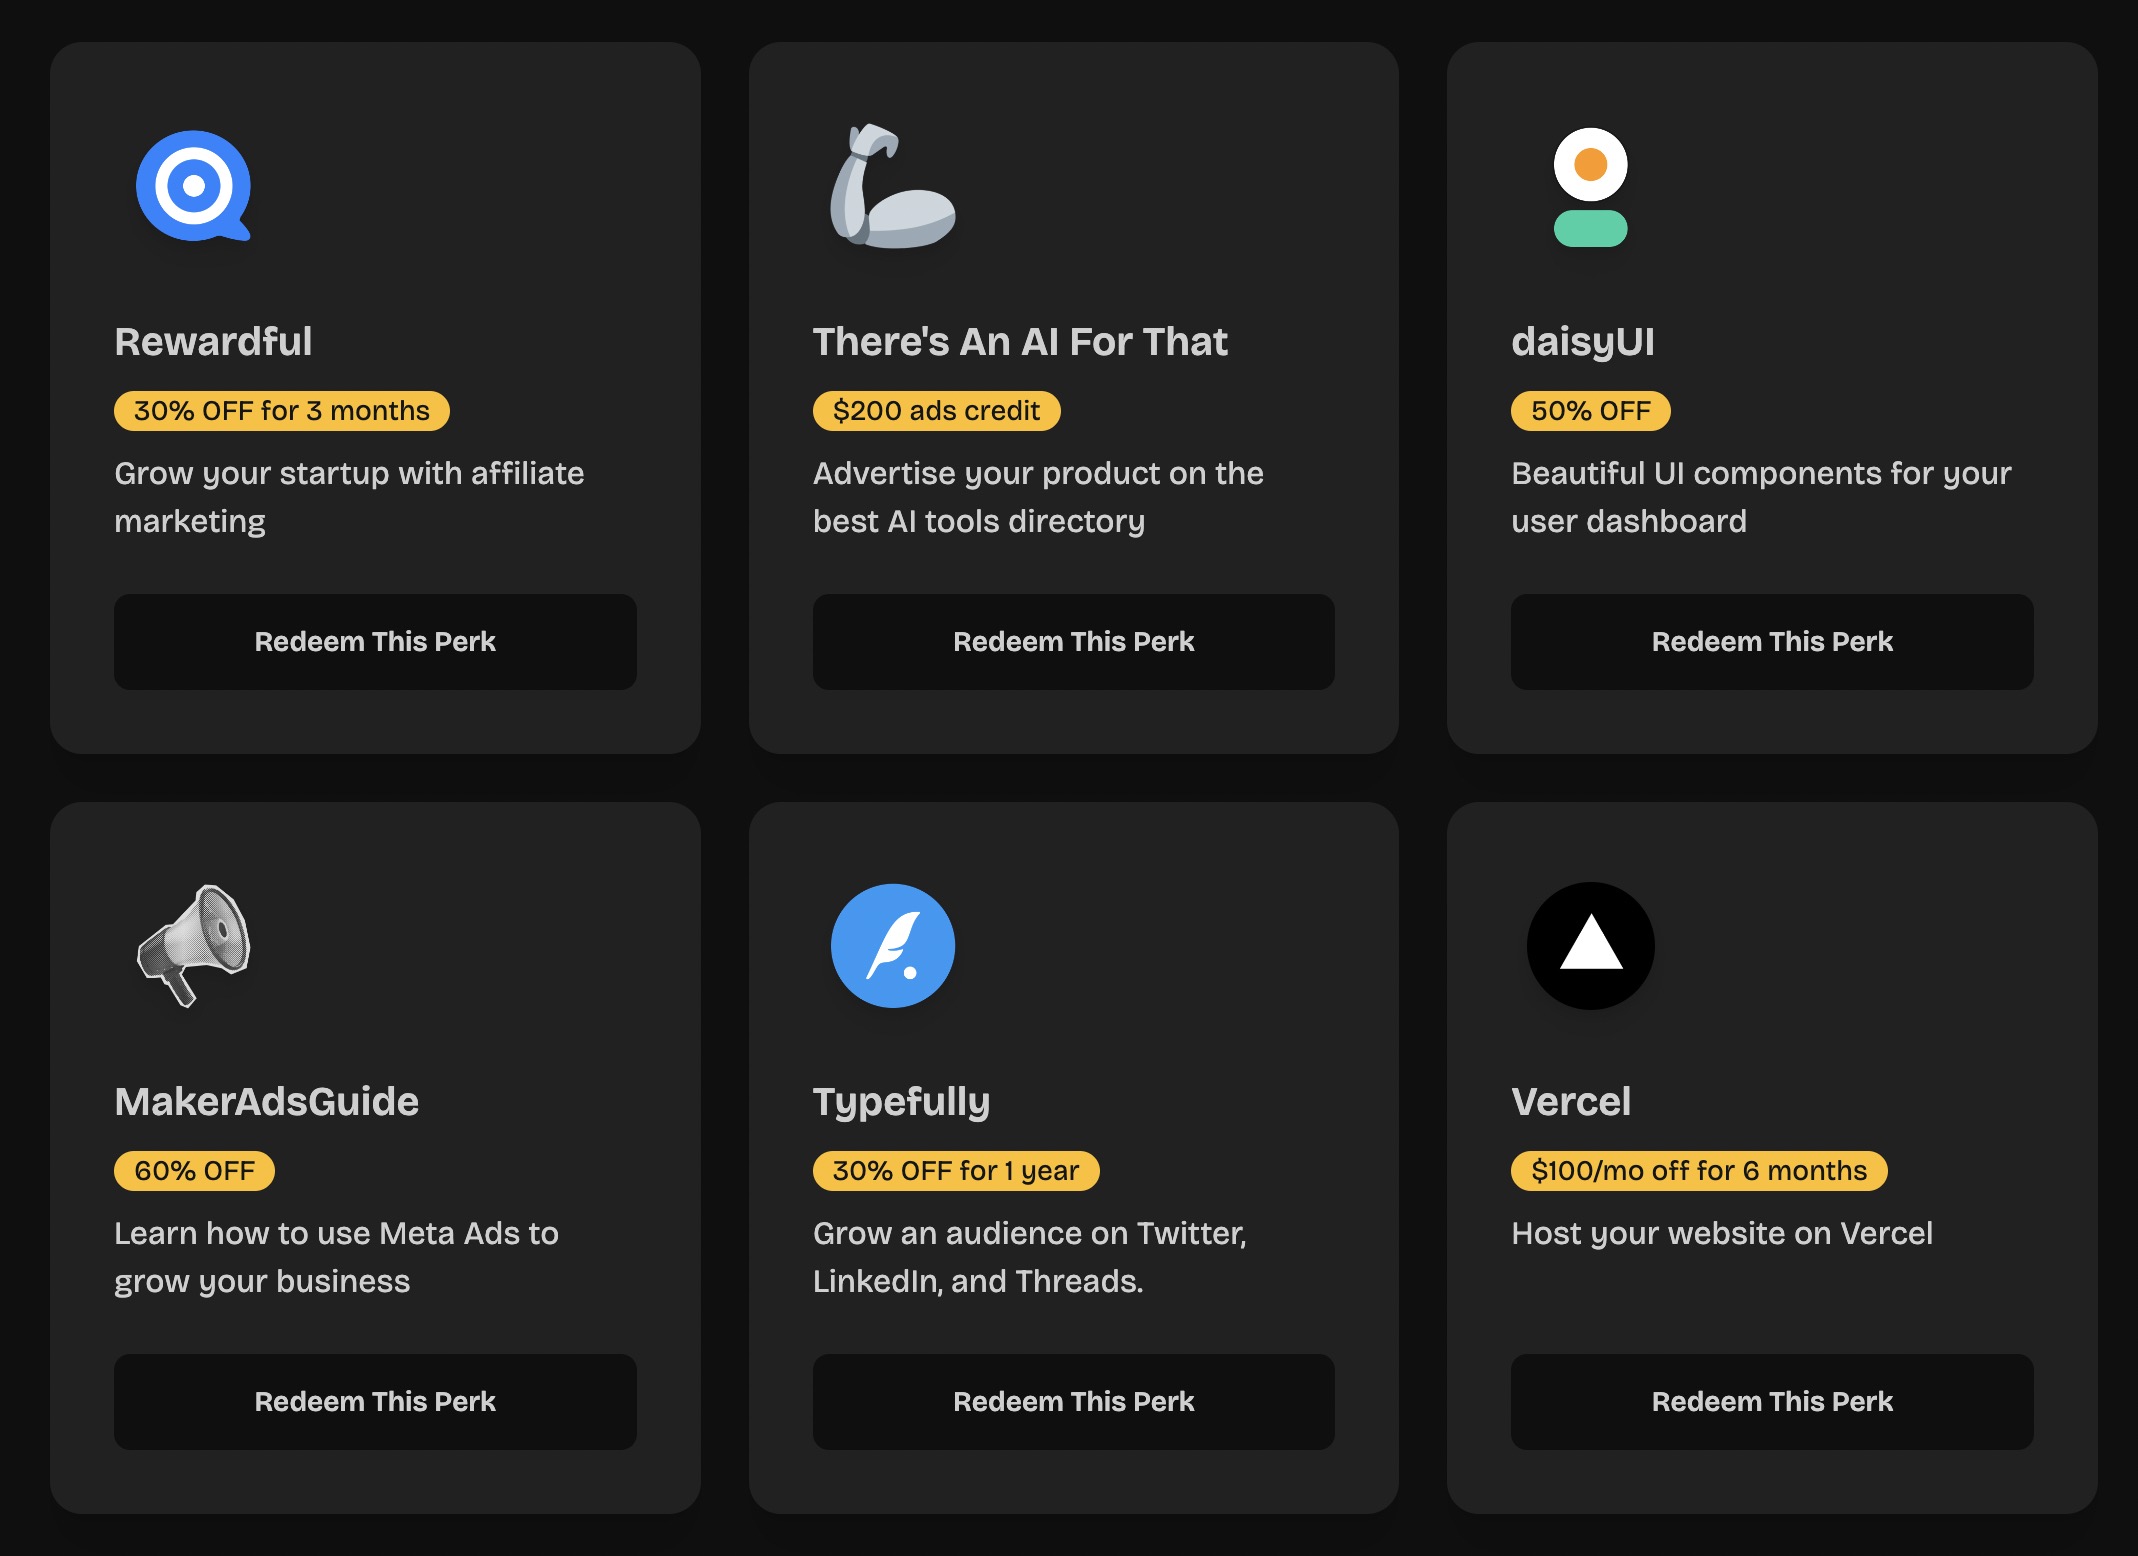Click the "50% OFF" daisyUI badge

pyautogui.click(x=1590, y=411)
